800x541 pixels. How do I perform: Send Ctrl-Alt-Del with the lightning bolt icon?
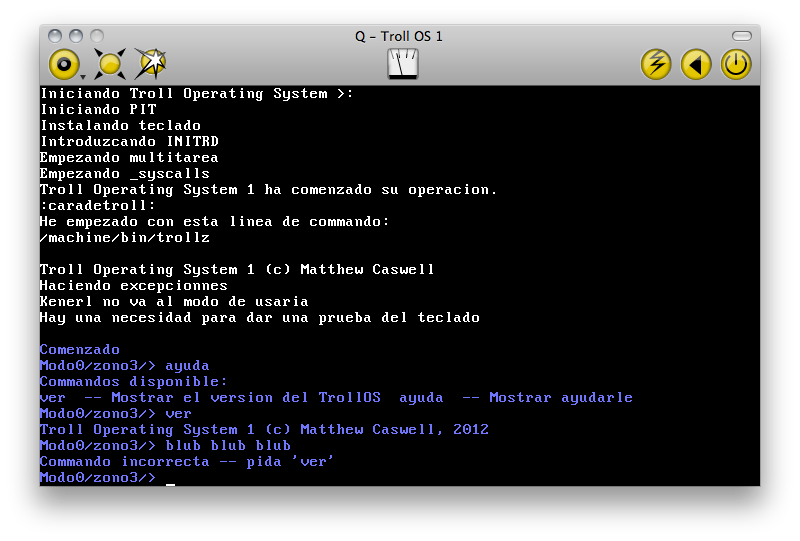point(656,64)
